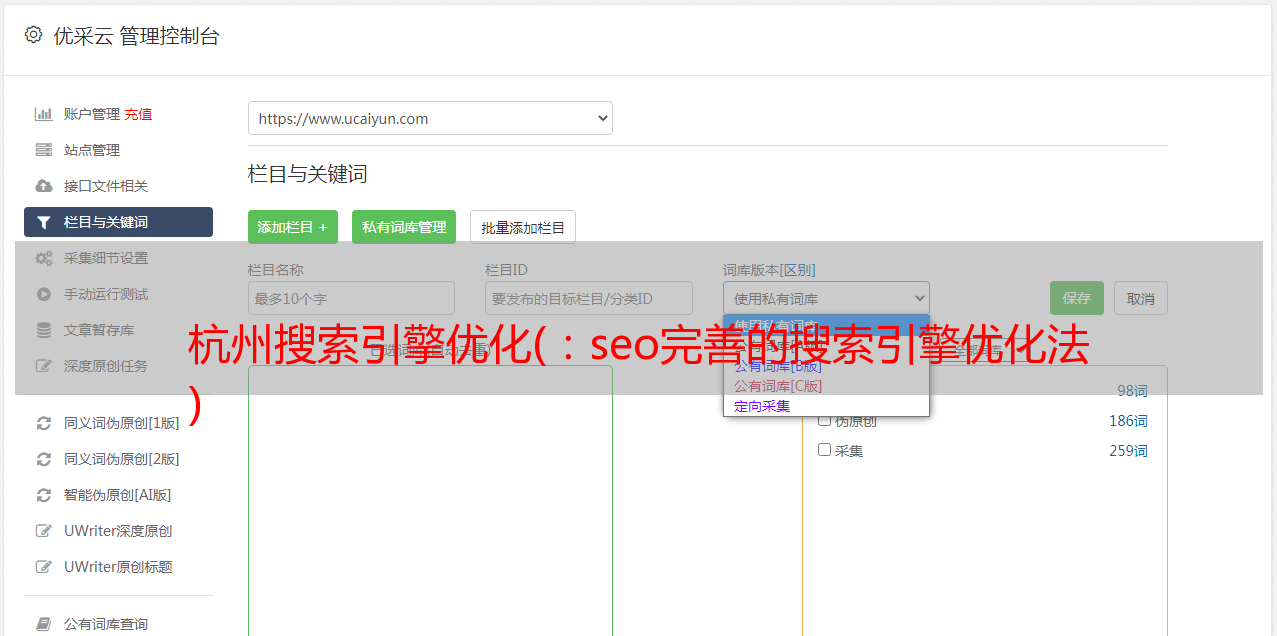Open 智能伪原创[AI版] in the sidebar
Image resolution: width=1277 pixels, height=636 pixels.
click(118, 495)
